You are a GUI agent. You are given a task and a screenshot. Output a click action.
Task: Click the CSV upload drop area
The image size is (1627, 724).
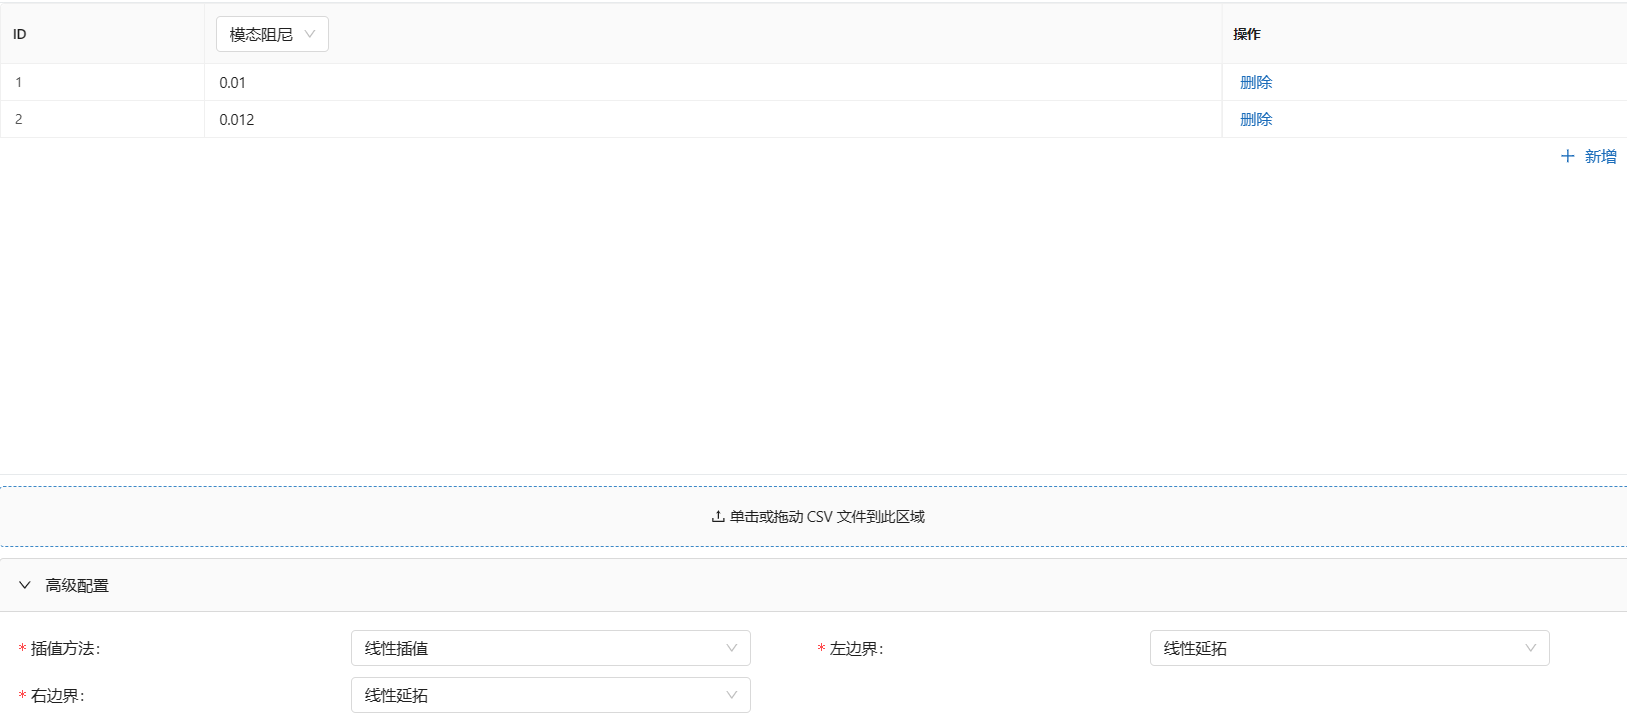tap(813, 517)
